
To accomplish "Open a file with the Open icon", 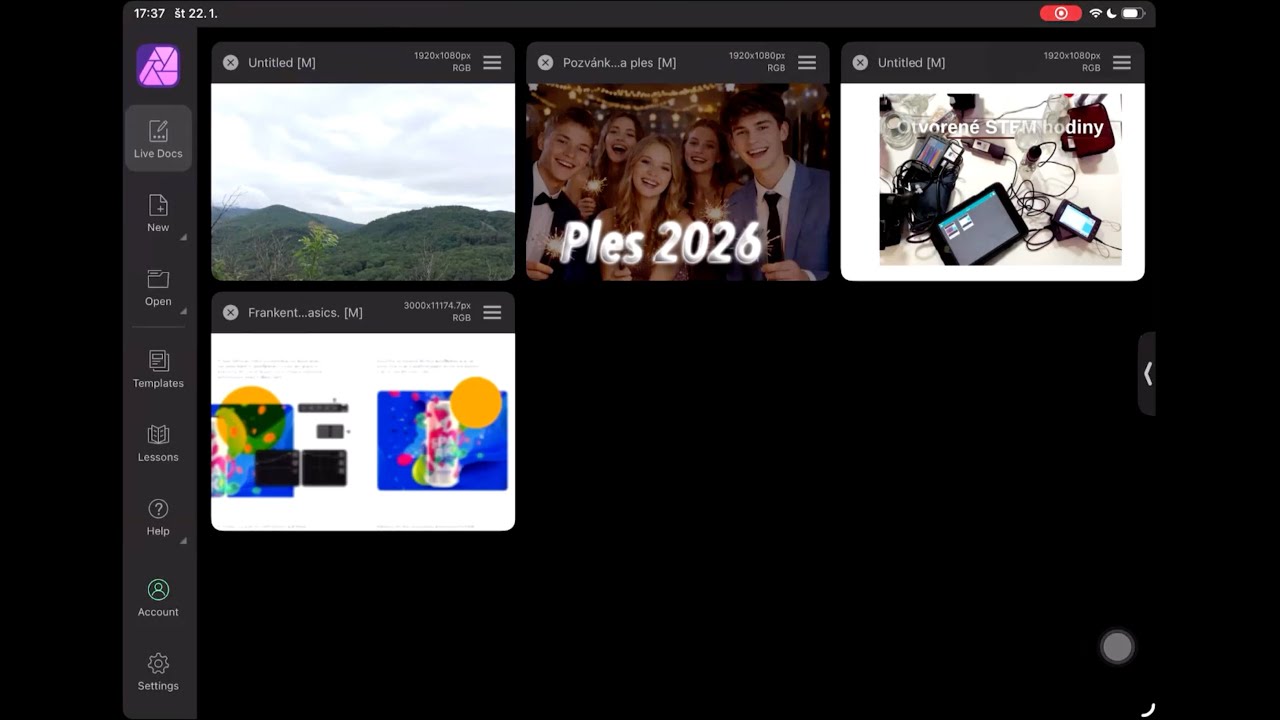I will point(158,287).
